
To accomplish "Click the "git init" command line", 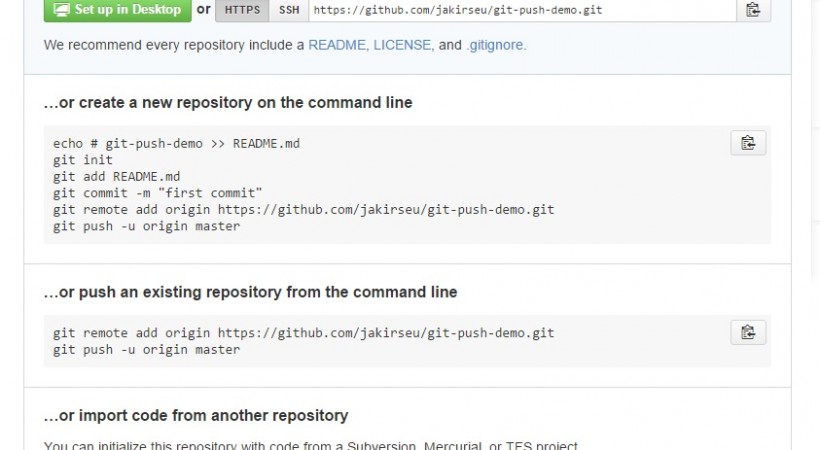I will [x=83, y=160].
